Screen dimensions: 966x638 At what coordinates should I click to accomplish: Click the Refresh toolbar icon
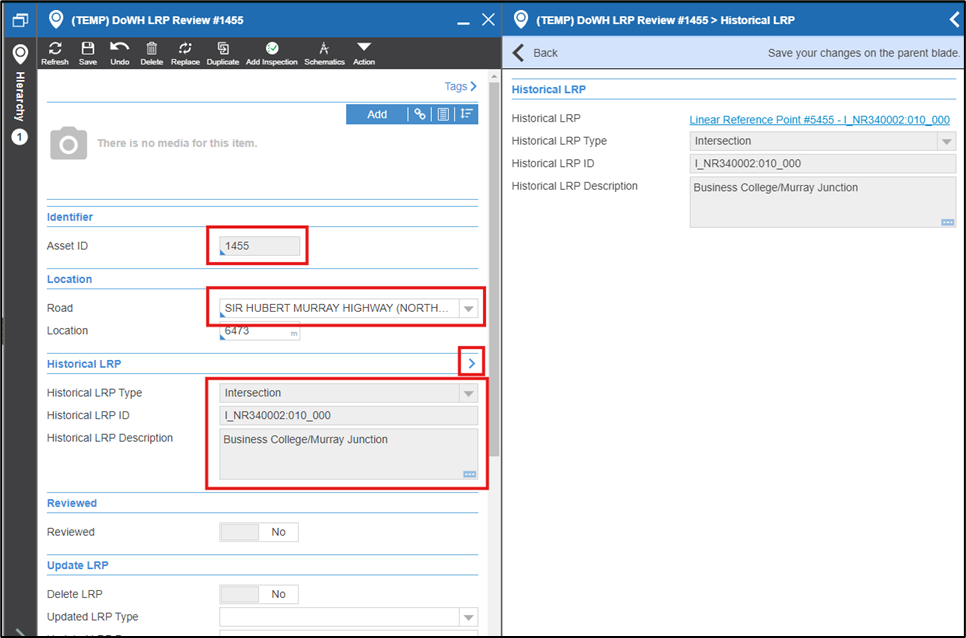[55, 53]
